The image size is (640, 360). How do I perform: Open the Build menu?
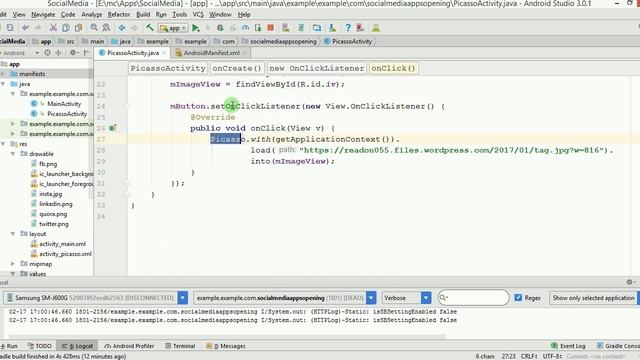143,14
